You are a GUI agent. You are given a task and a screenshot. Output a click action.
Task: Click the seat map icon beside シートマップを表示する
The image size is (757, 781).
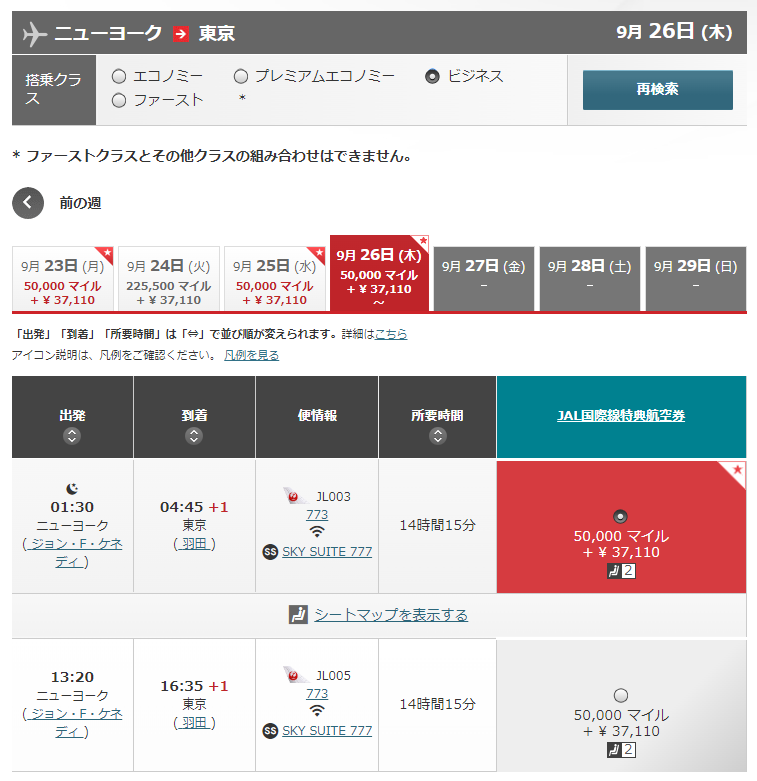coord(298,615)
